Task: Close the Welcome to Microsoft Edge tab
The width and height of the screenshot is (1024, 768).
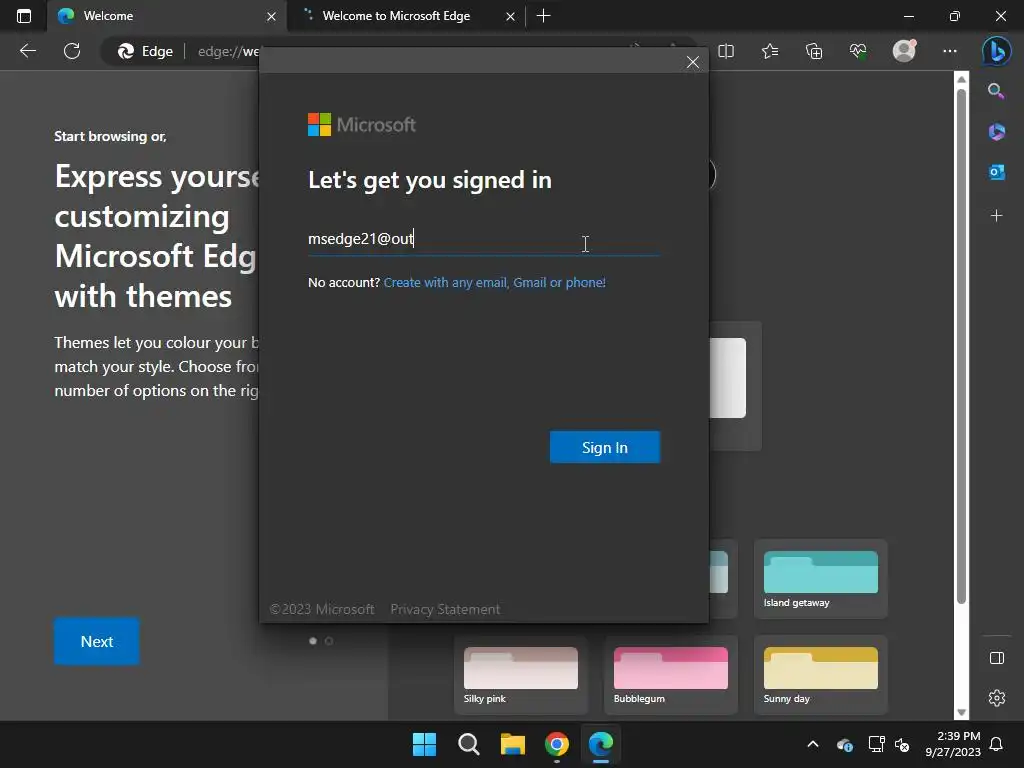Action: click(510, 16)
